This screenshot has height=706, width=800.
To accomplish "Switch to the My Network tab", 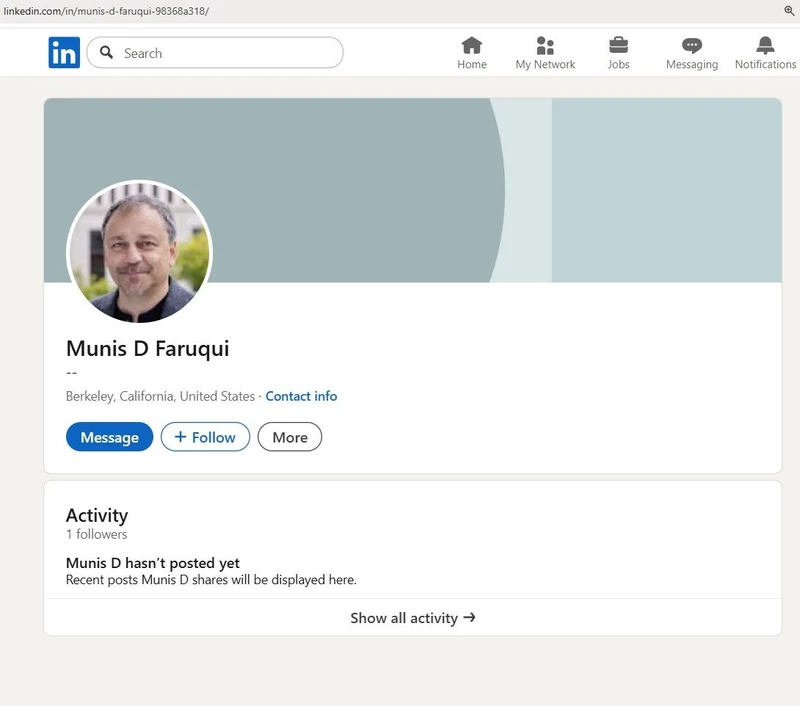I will click(545, 53).
